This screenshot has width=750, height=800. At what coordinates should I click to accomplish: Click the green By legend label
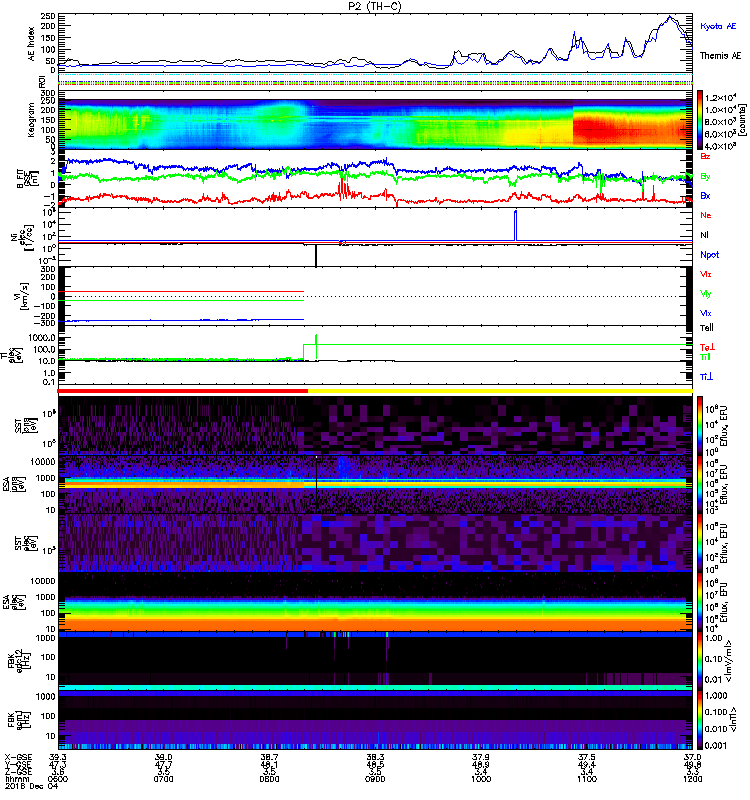tap(706, 176)
